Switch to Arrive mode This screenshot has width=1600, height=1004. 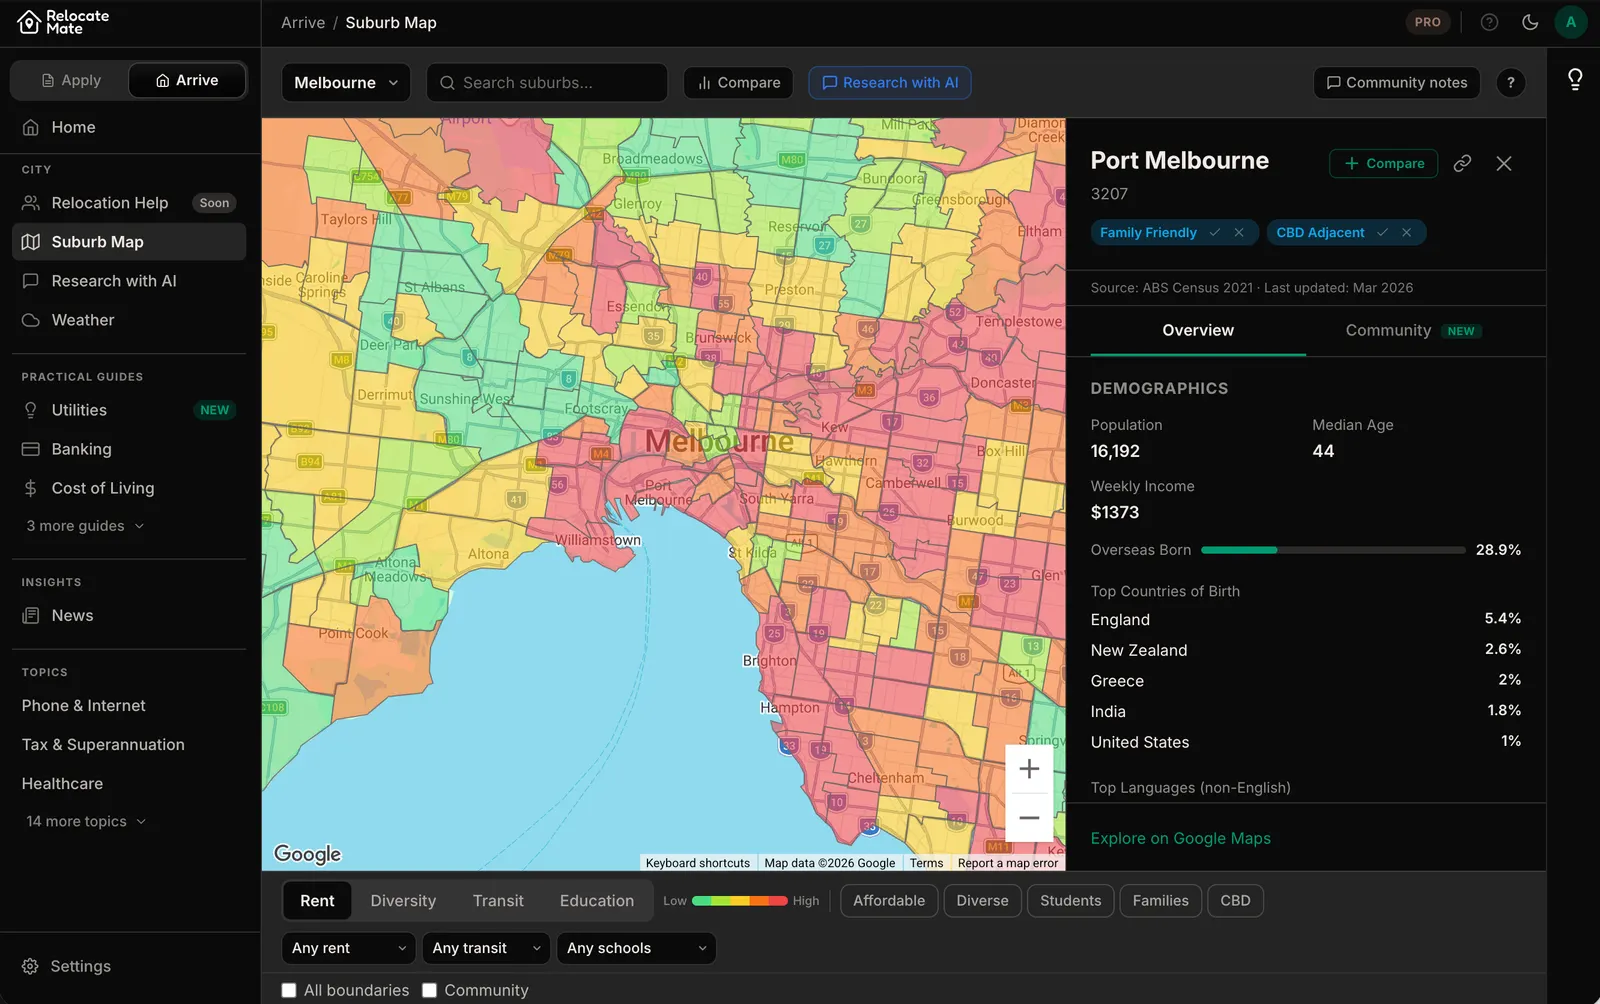[x=187, y=80]
